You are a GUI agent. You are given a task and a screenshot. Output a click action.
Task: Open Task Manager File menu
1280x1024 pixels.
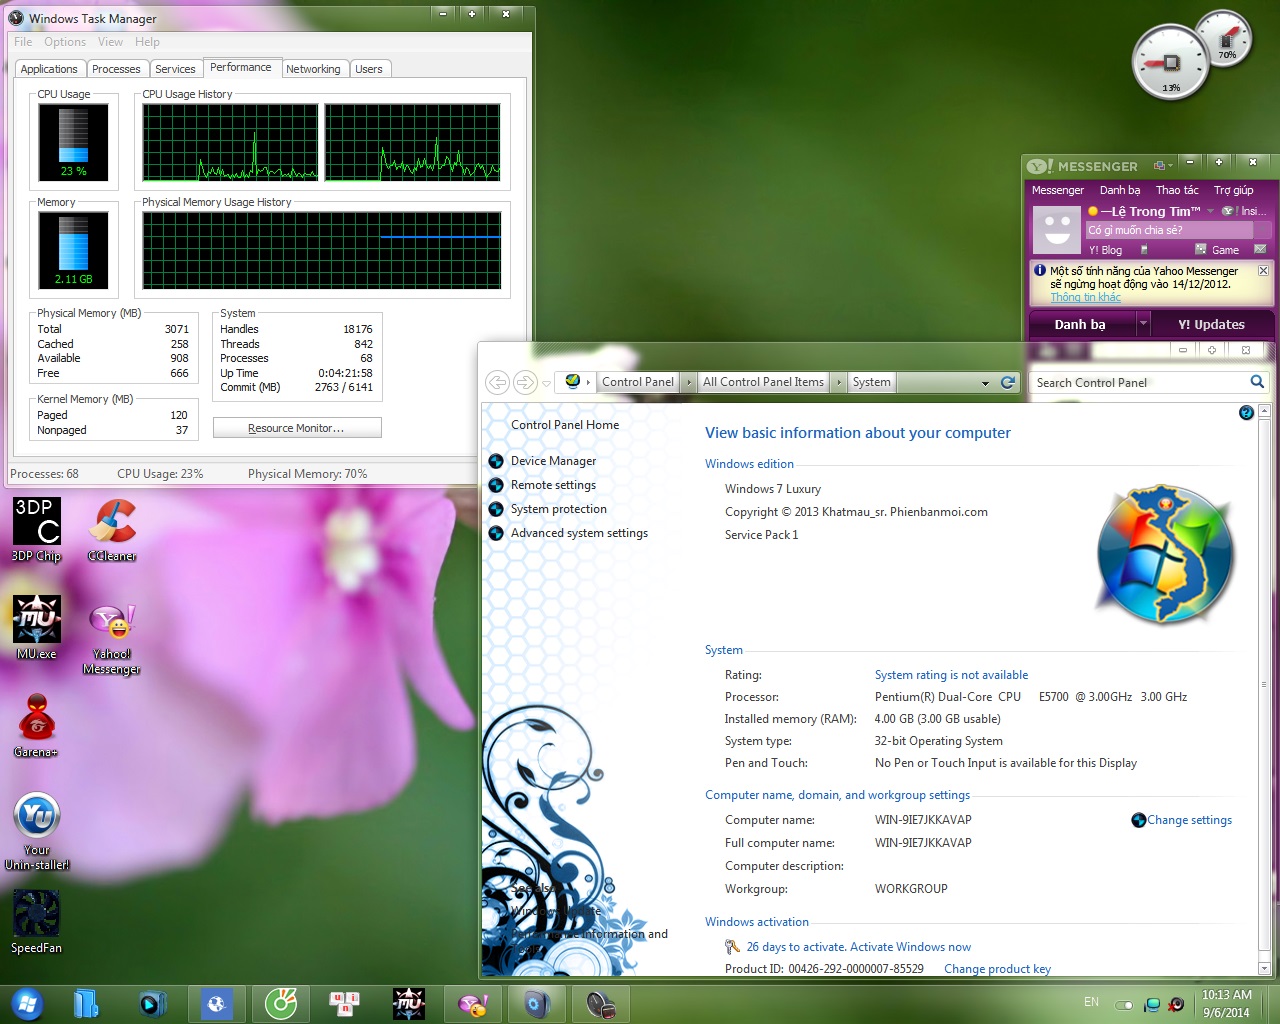23,42
